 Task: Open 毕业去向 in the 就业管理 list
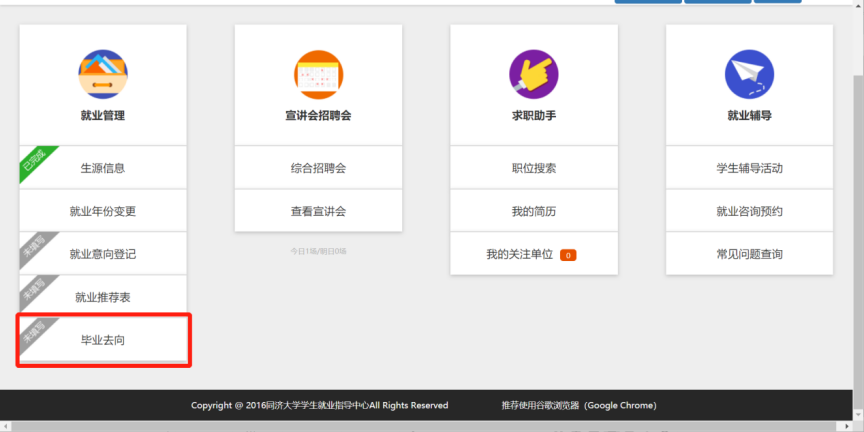pos(103,340)
